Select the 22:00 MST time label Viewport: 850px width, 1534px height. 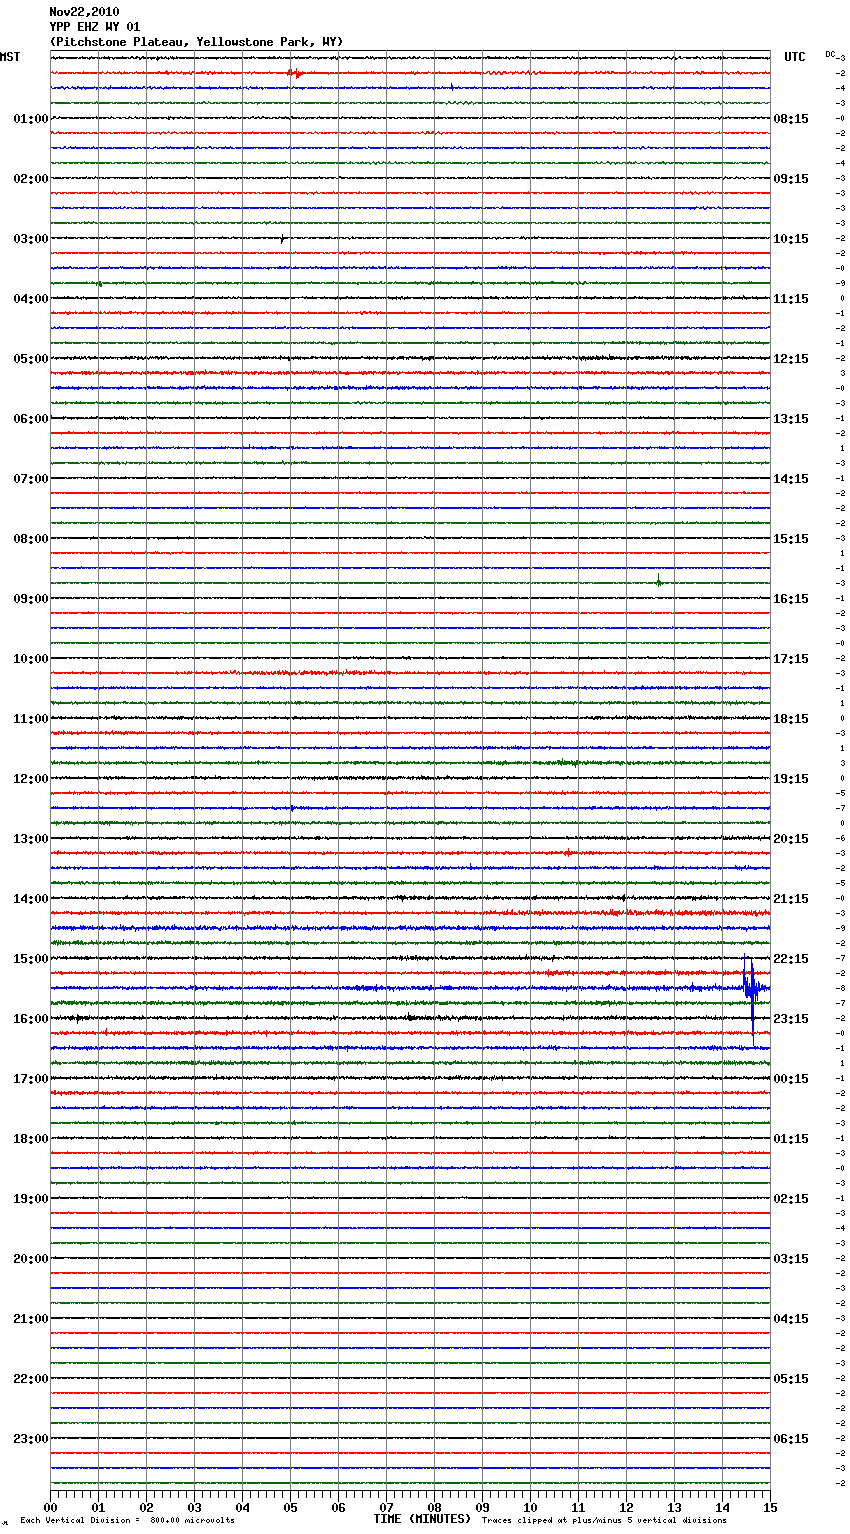[30, 1379]
